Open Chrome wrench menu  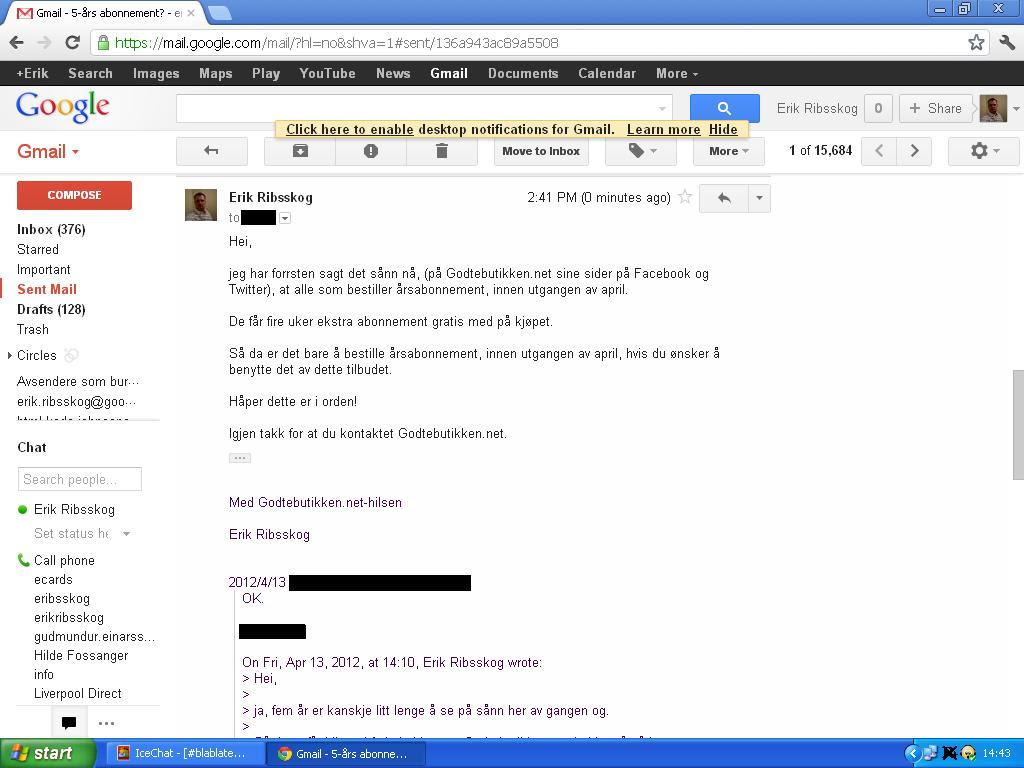(1007, 43)
